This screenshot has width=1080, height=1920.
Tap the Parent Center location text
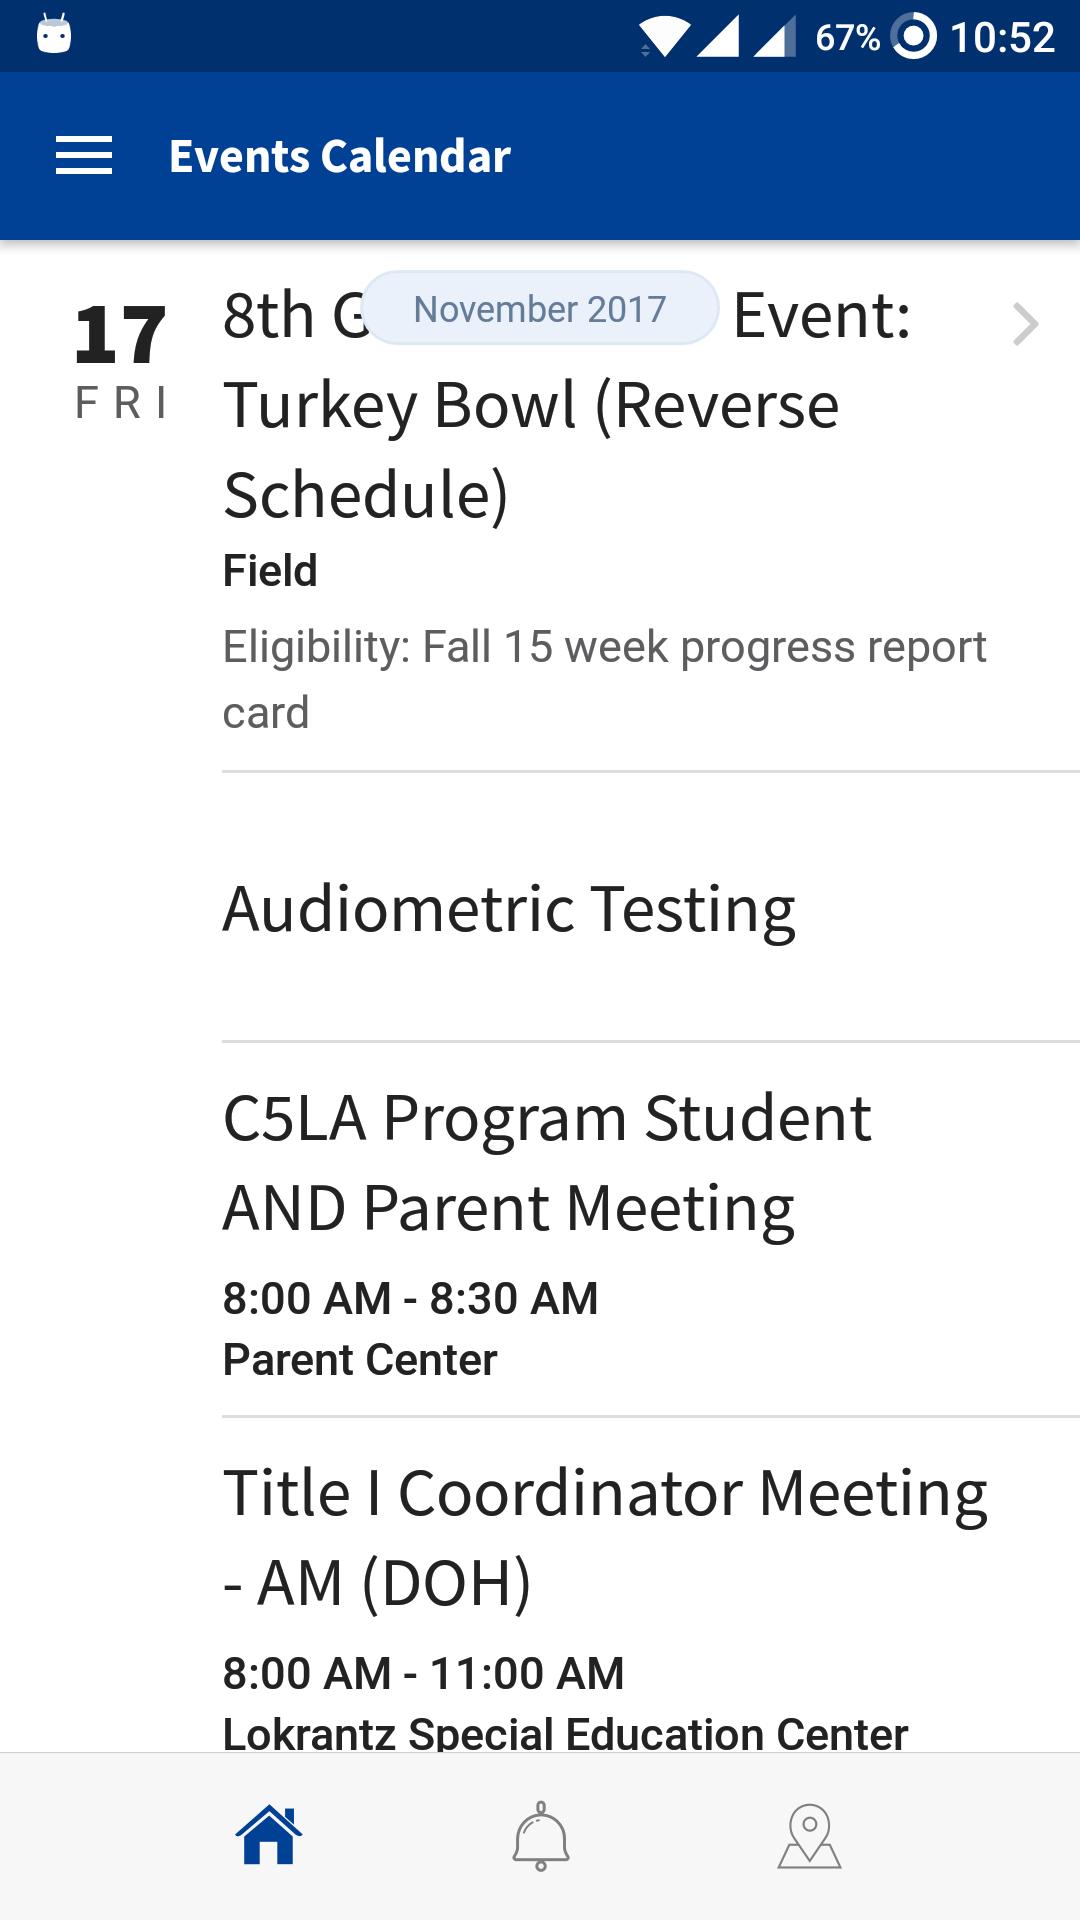coord(360,1359)
